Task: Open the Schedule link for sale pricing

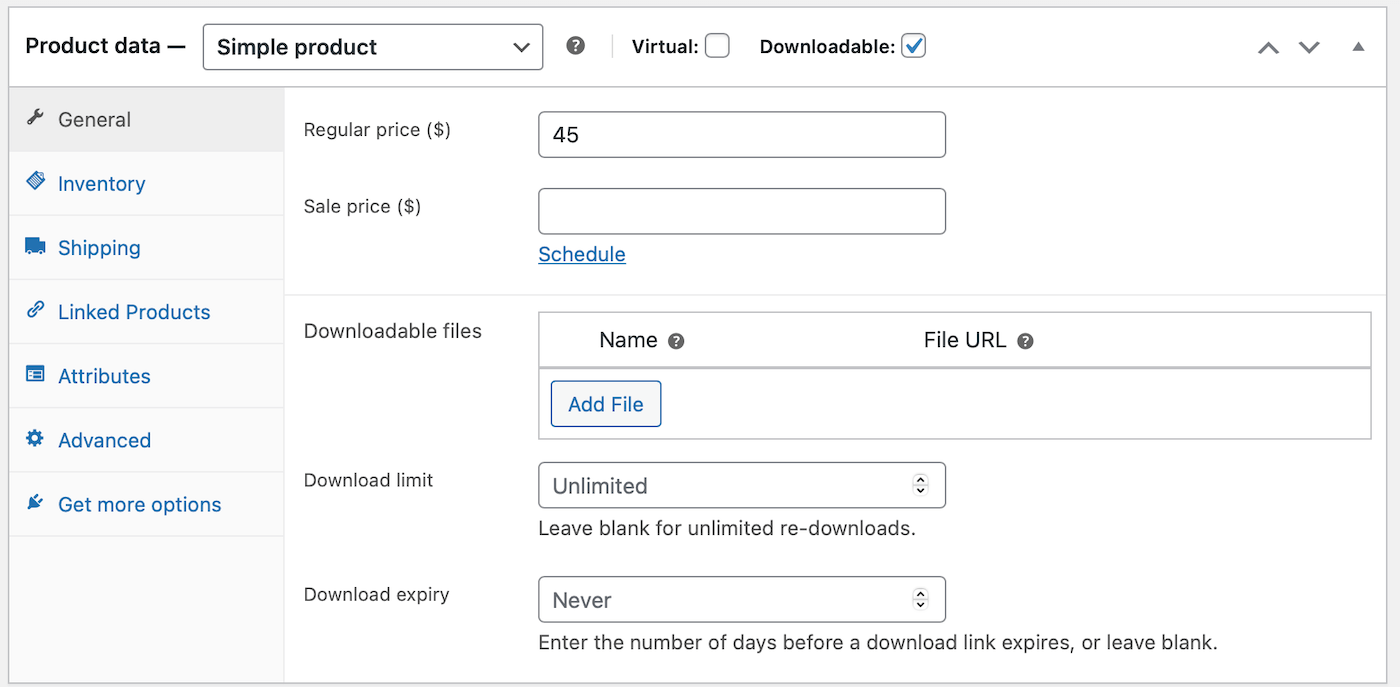Action: 582,254
